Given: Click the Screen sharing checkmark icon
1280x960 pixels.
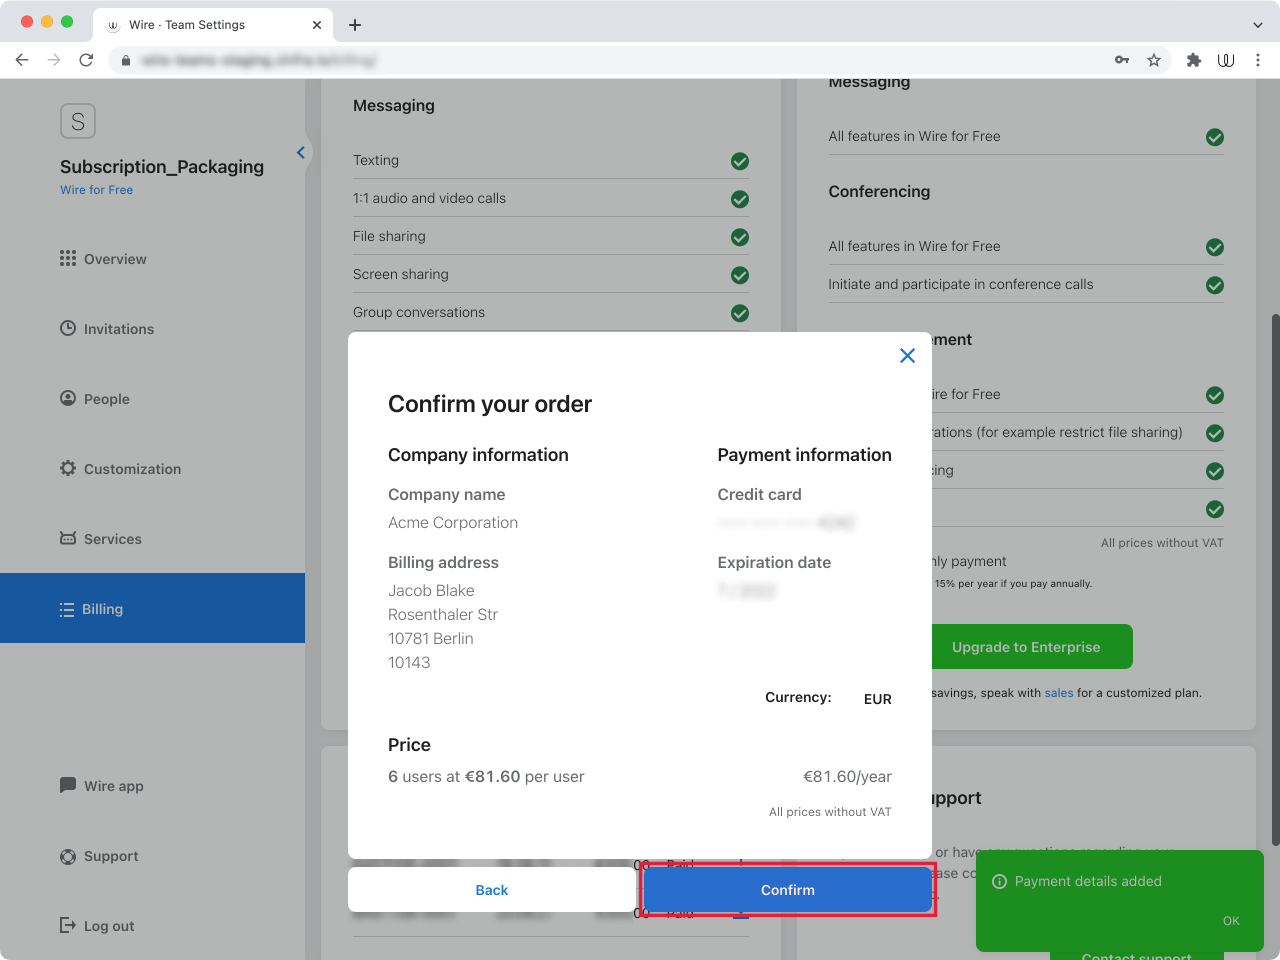Looking at the screenshot, I should click(740, 275).
